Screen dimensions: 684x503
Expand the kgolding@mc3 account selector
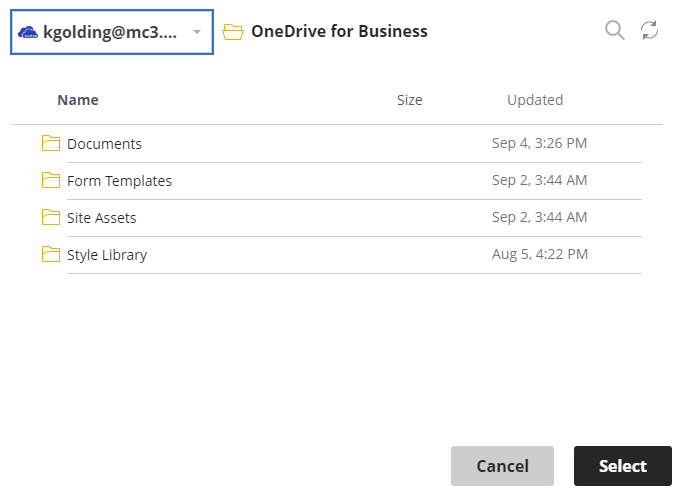click(x=112, y=32)
